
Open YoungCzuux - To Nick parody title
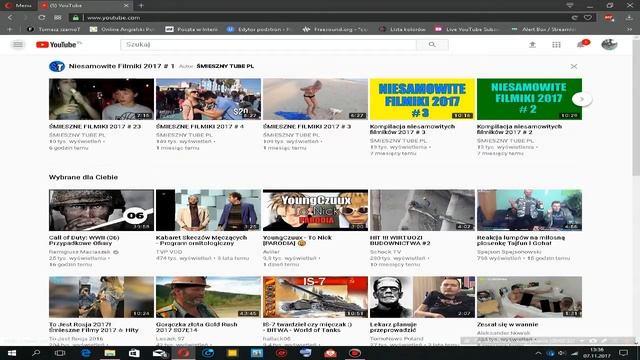click(297, 240)
